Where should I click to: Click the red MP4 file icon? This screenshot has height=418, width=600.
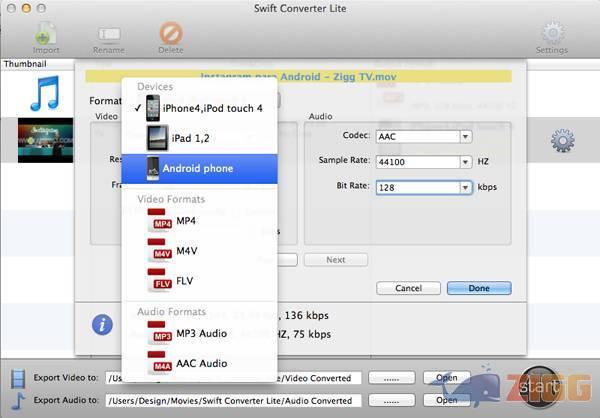pyautogui.click(x=160, y=220)
